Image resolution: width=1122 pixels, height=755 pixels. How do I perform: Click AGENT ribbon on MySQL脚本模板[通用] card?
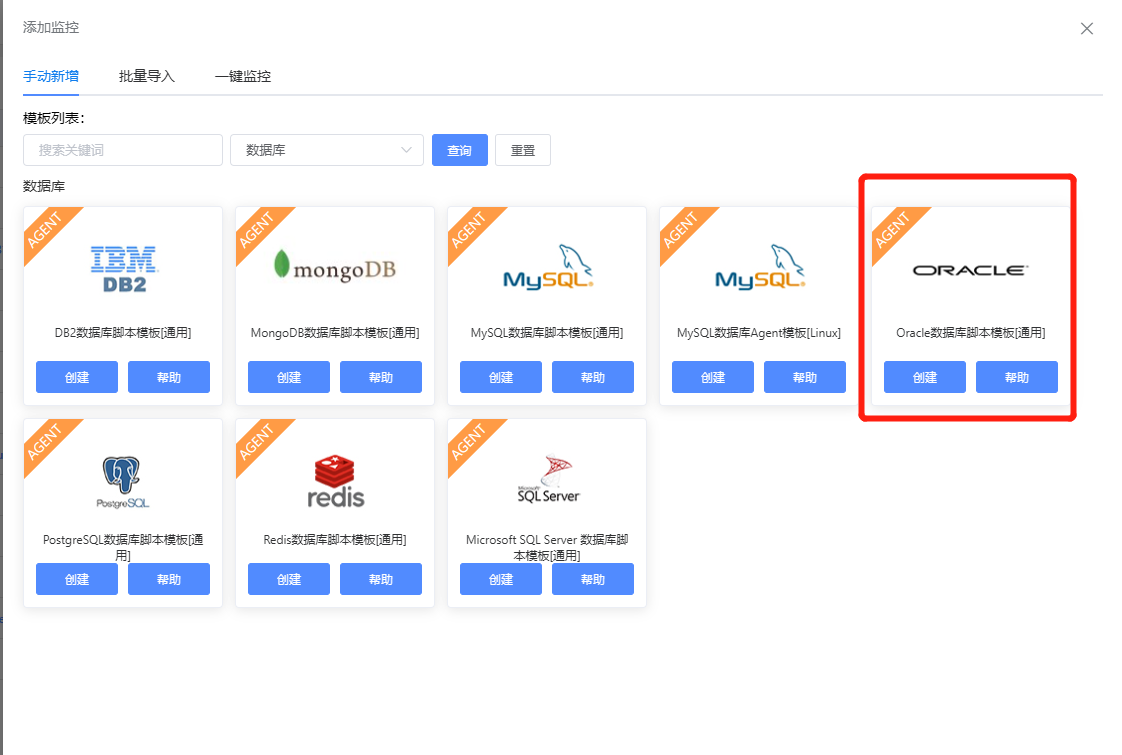(469, 230)
